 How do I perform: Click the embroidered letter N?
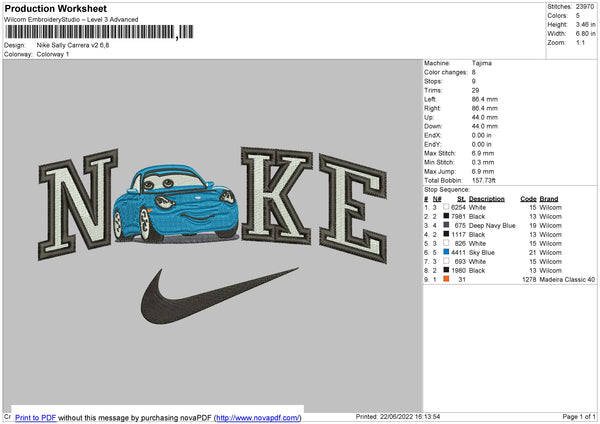78,204
